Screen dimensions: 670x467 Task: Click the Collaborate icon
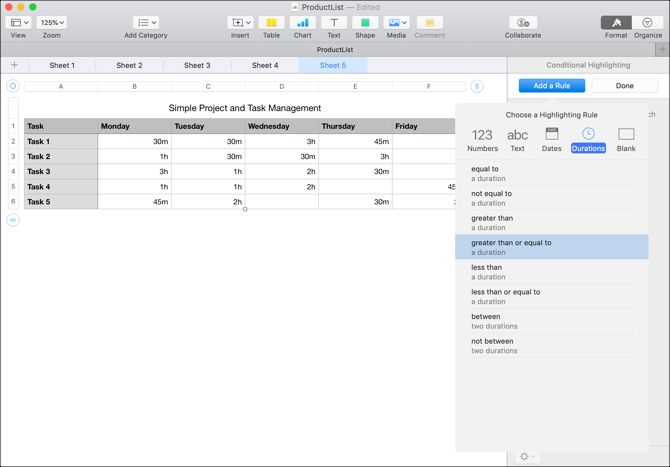pyautogui.click(x=523, y=23)
